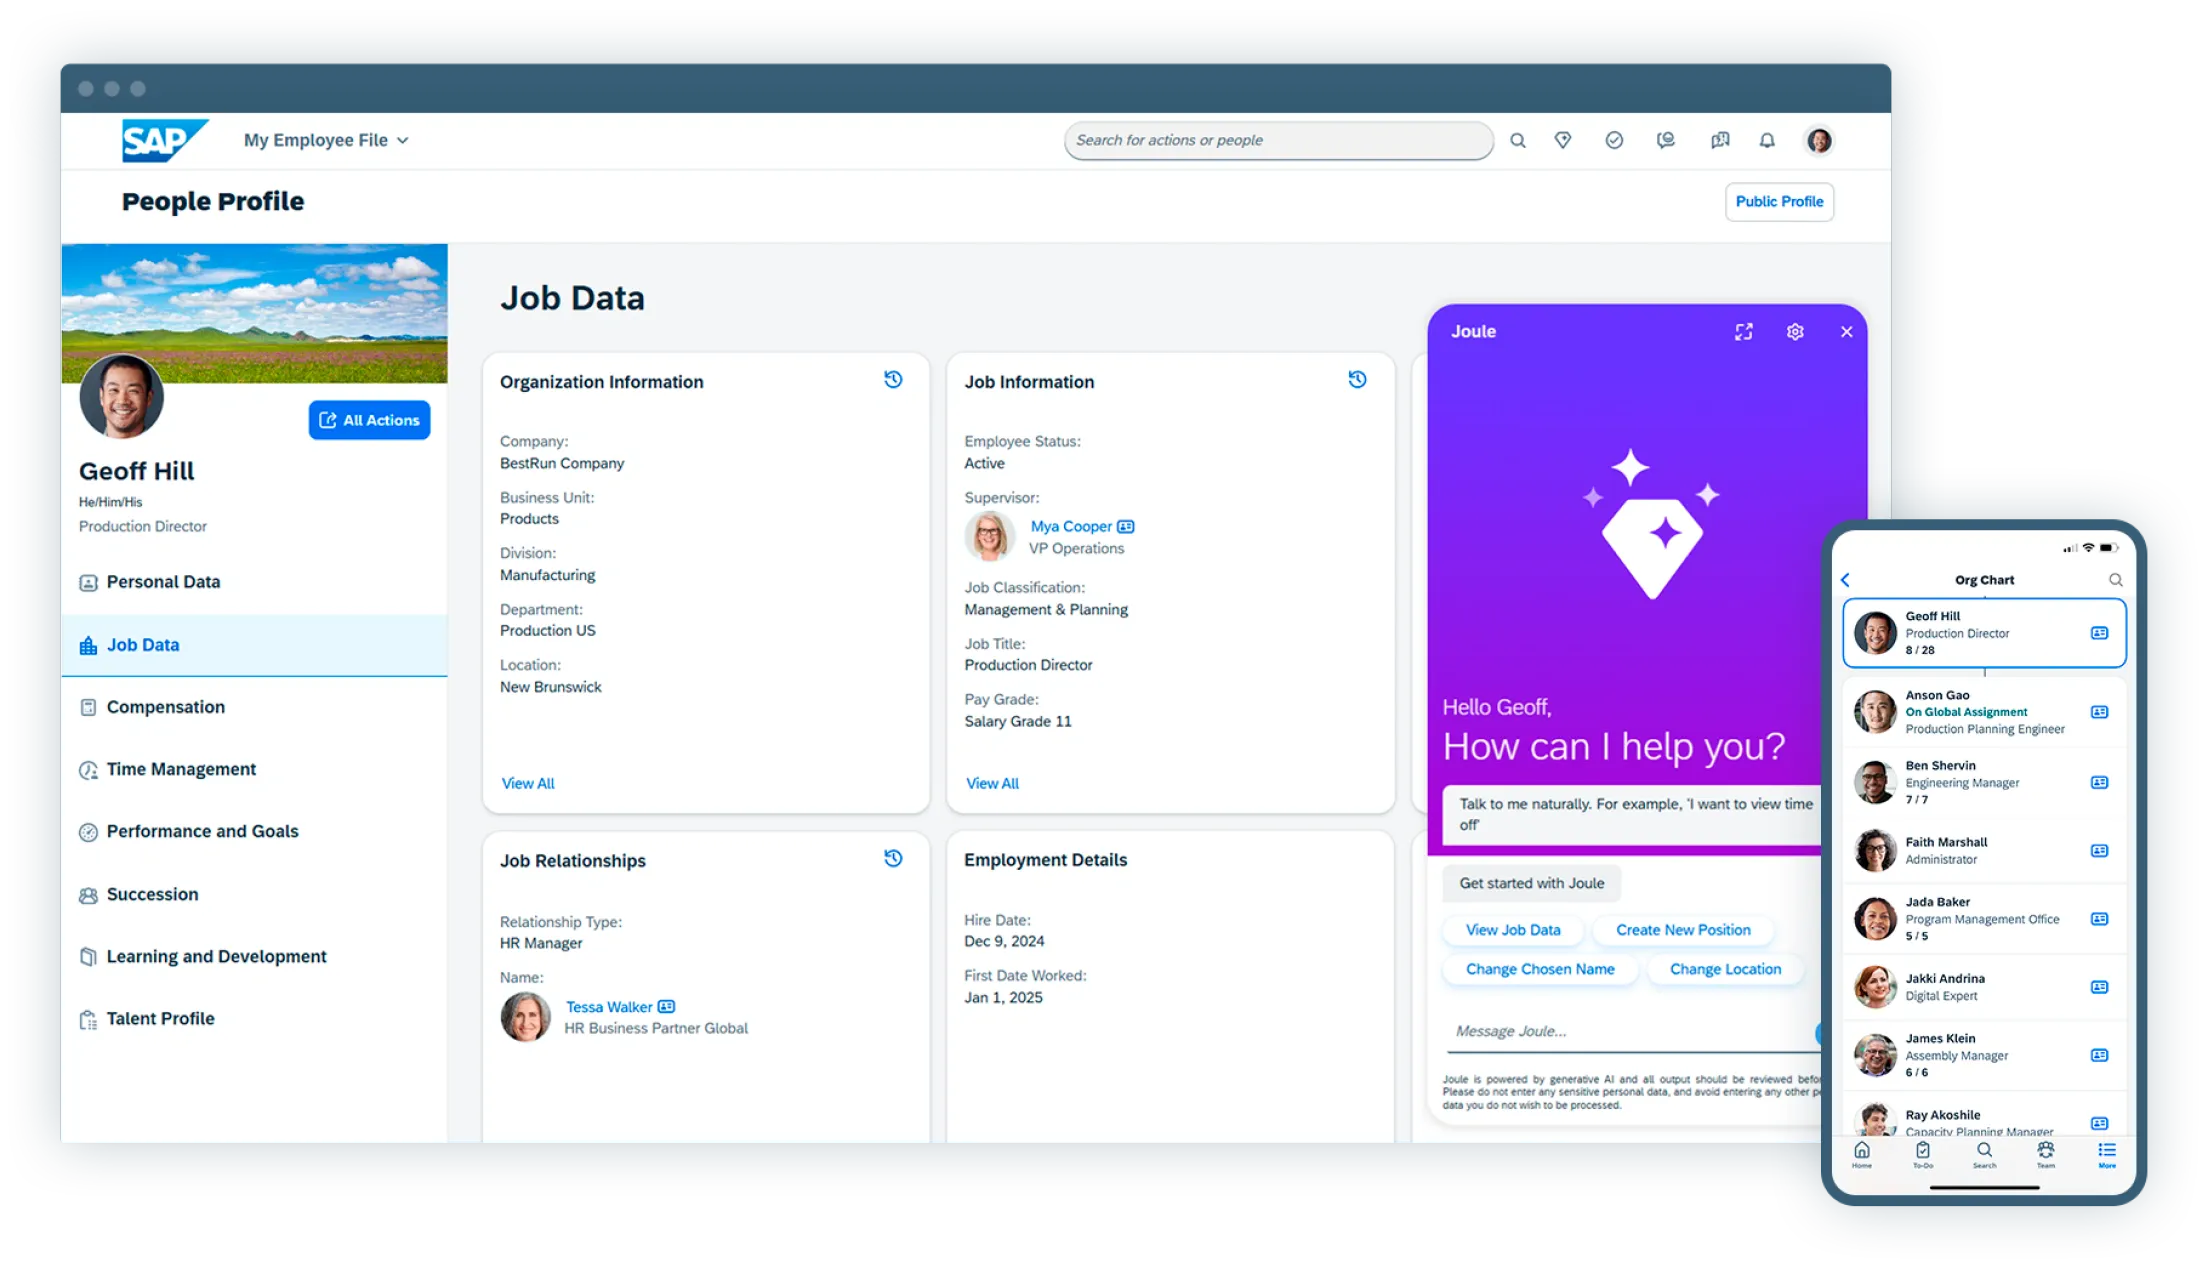Image resolution: width=2208 pixels, height=1268 pixels.
Task: Click the Org Chart search icon on phone
Action: [x=2116, y=580]
